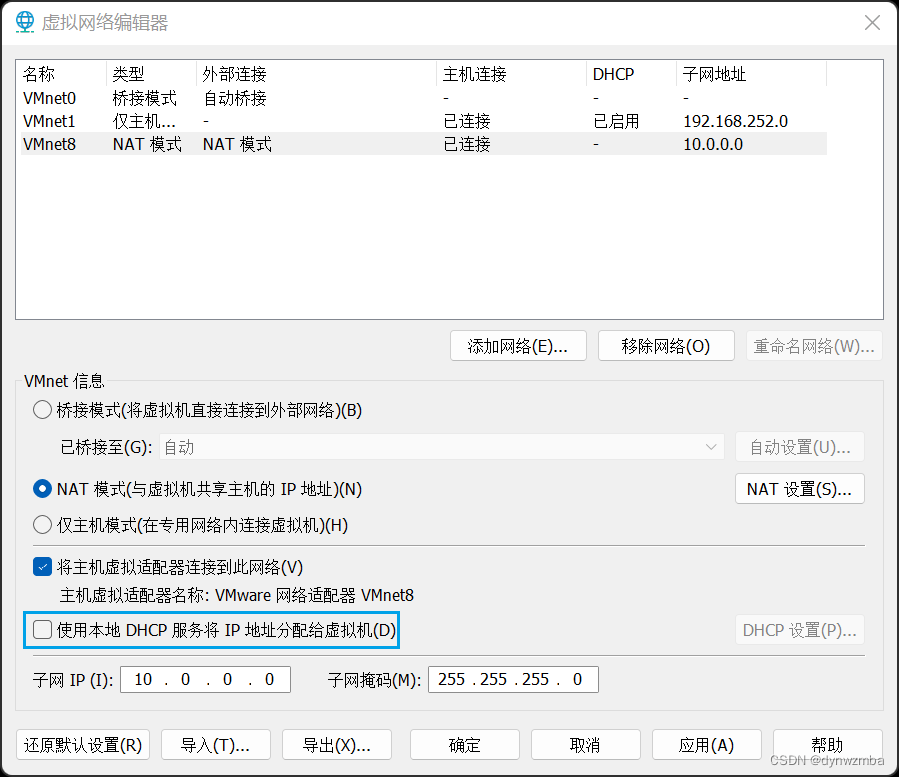This screenshot has width=899, height=777.
Task: Click 仅主机... type cell in VMnet1 row
Action: pyautogui.click(x=144, y=121)
